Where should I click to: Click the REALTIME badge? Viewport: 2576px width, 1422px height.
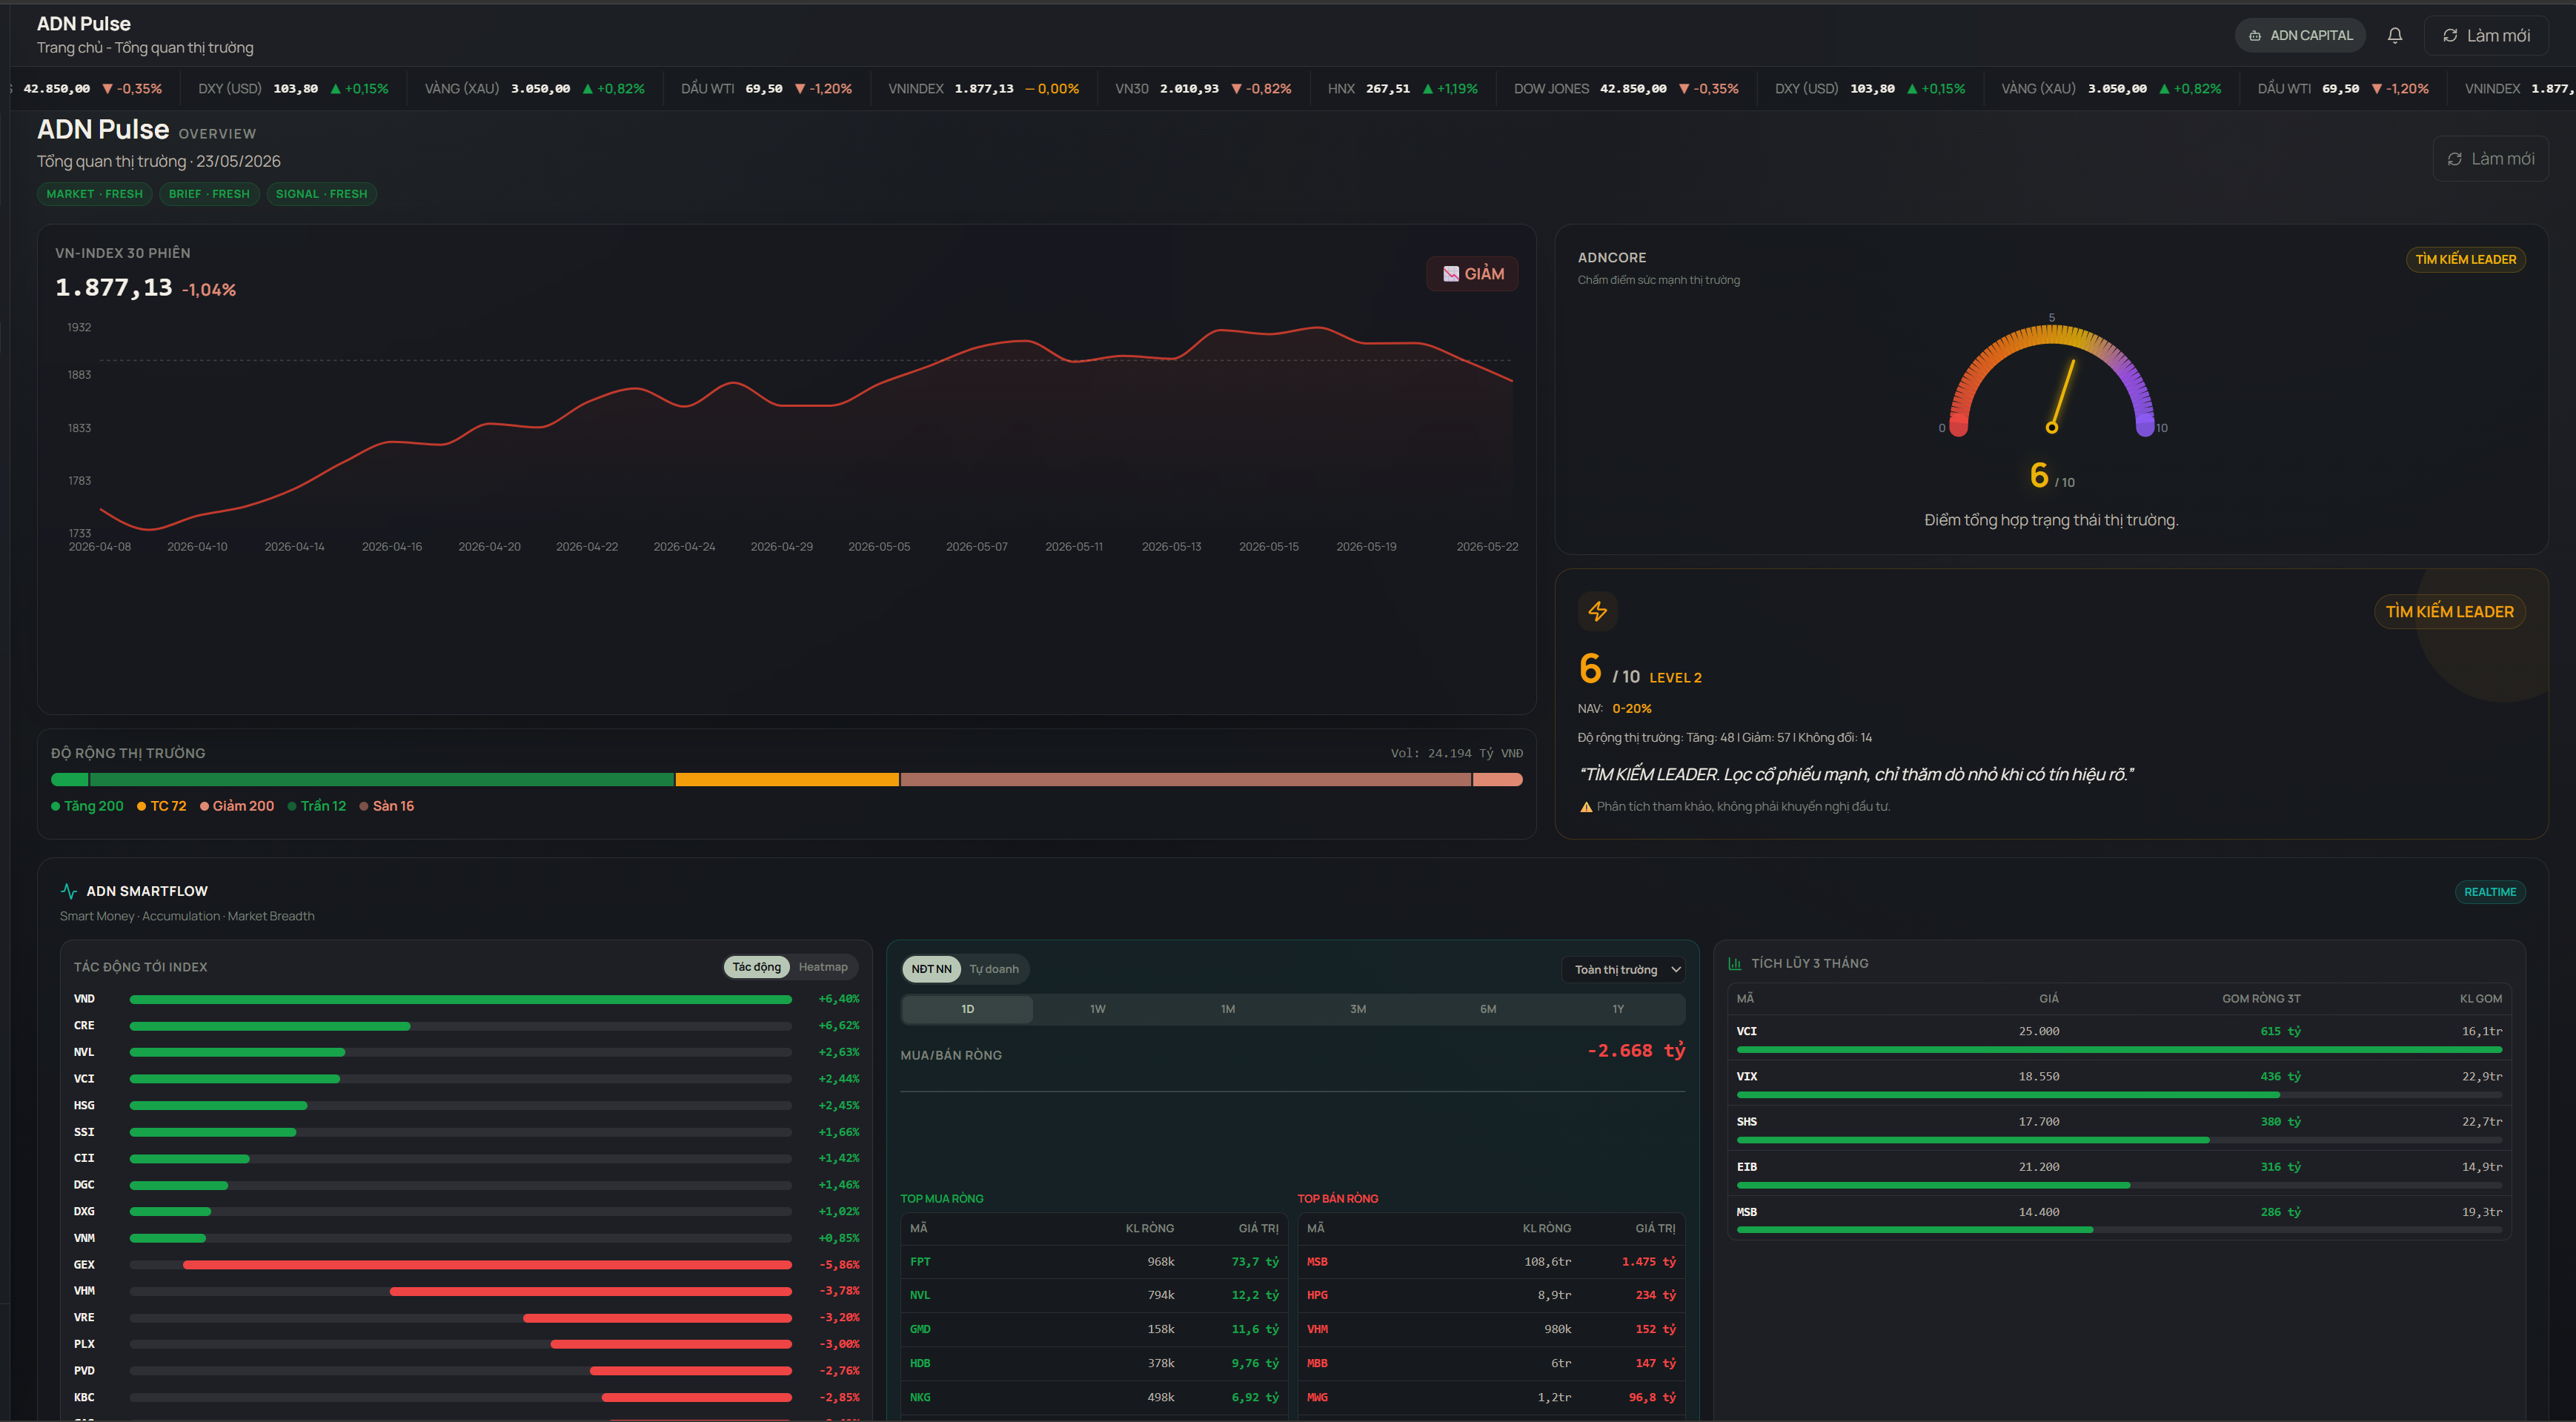pyautogui.click(x=2490, y=891)
